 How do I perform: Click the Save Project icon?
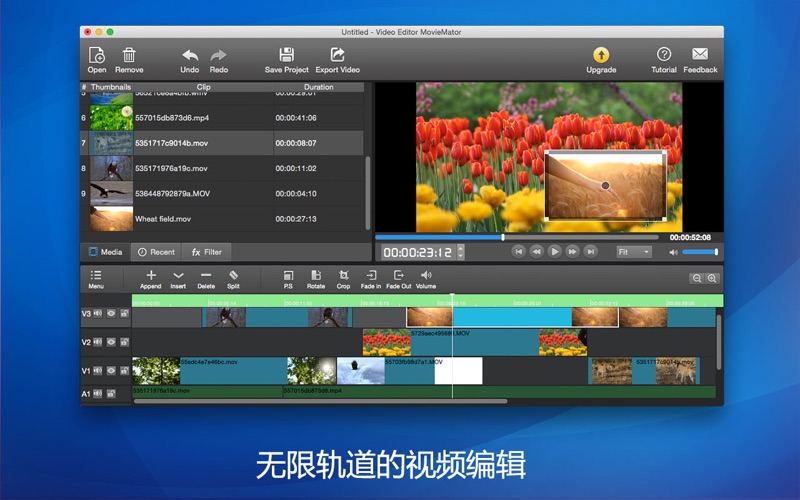[286, 55]
